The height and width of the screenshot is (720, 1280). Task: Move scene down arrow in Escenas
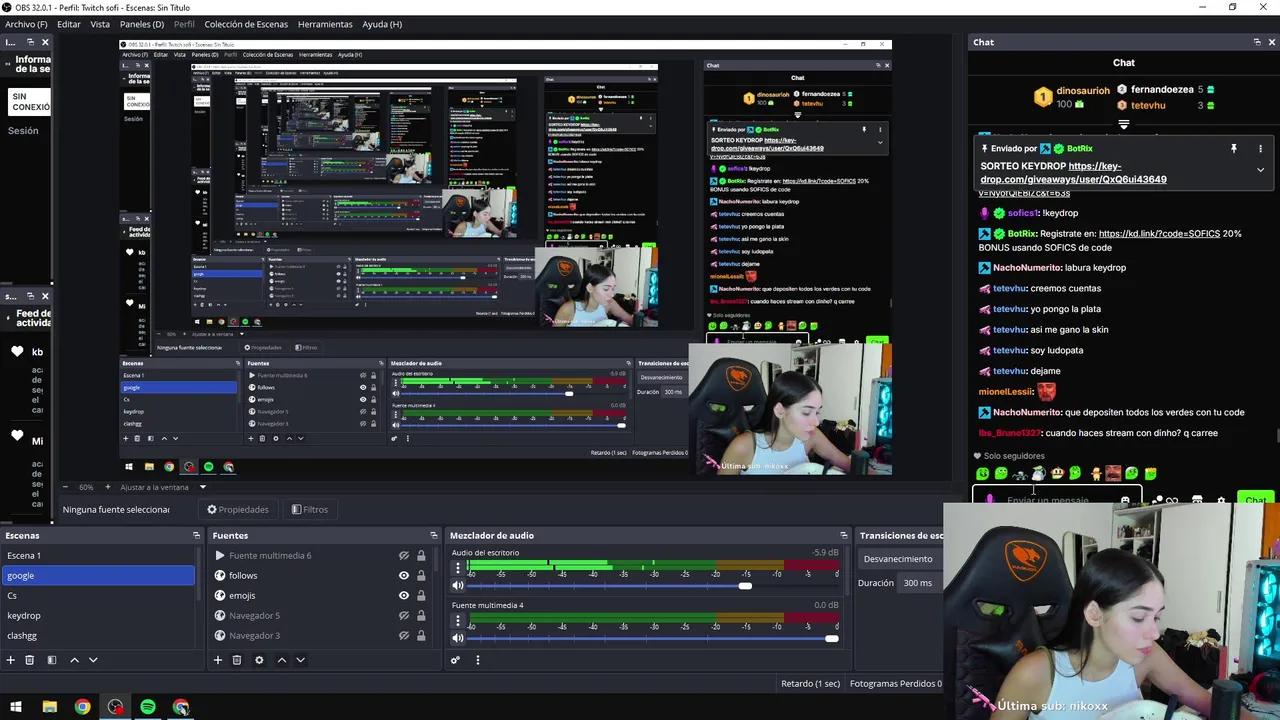point(93,660)
